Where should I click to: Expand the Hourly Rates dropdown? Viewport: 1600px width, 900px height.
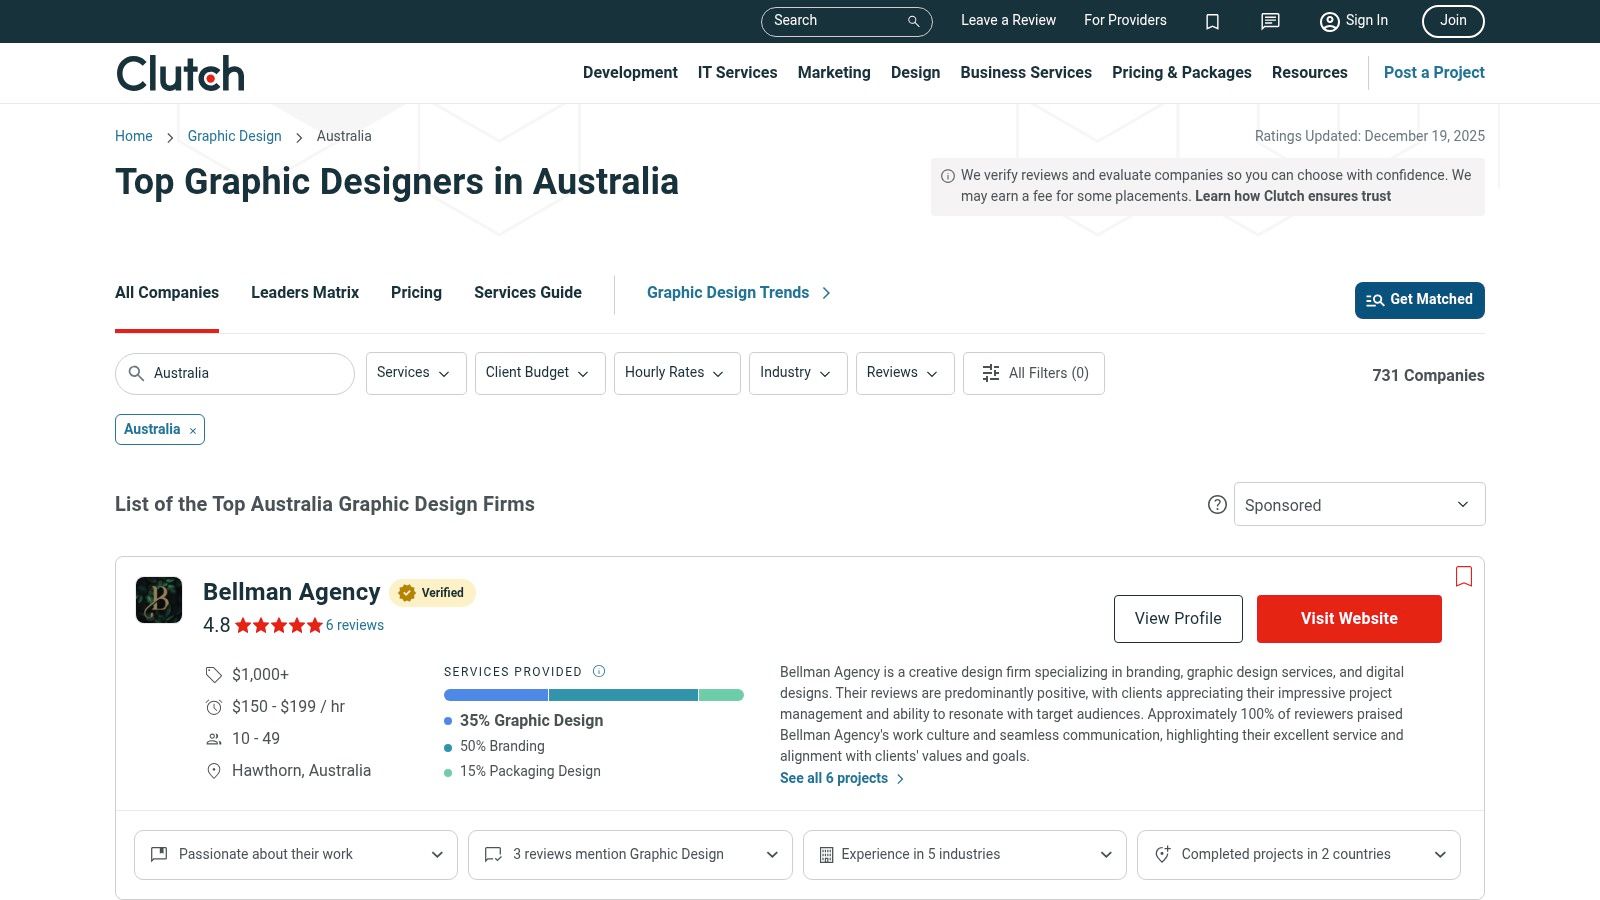click(x=676, y=373)
